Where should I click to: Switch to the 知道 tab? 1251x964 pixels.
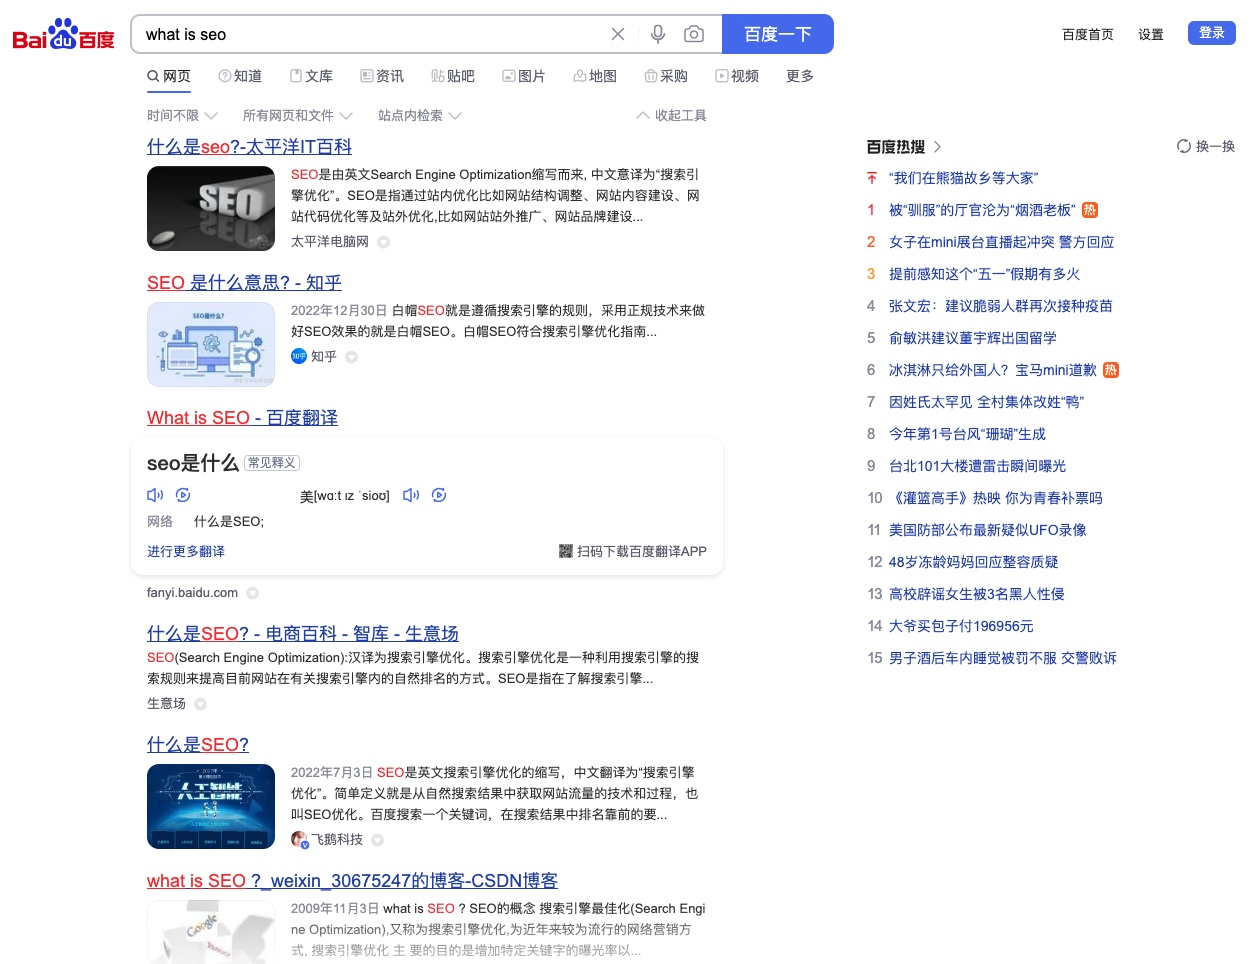click(240, 76)
